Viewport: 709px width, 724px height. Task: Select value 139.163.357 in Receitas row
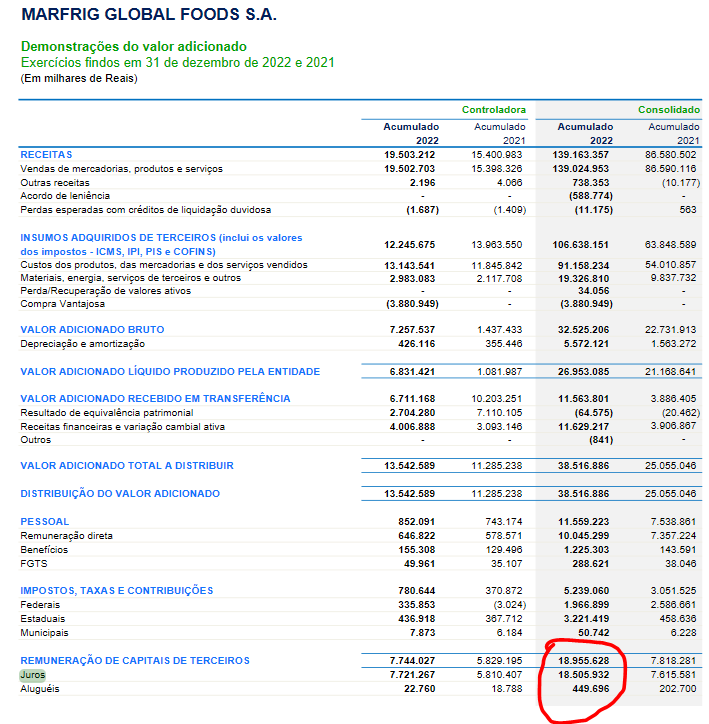pyautogui.click(x=580, y=155)
